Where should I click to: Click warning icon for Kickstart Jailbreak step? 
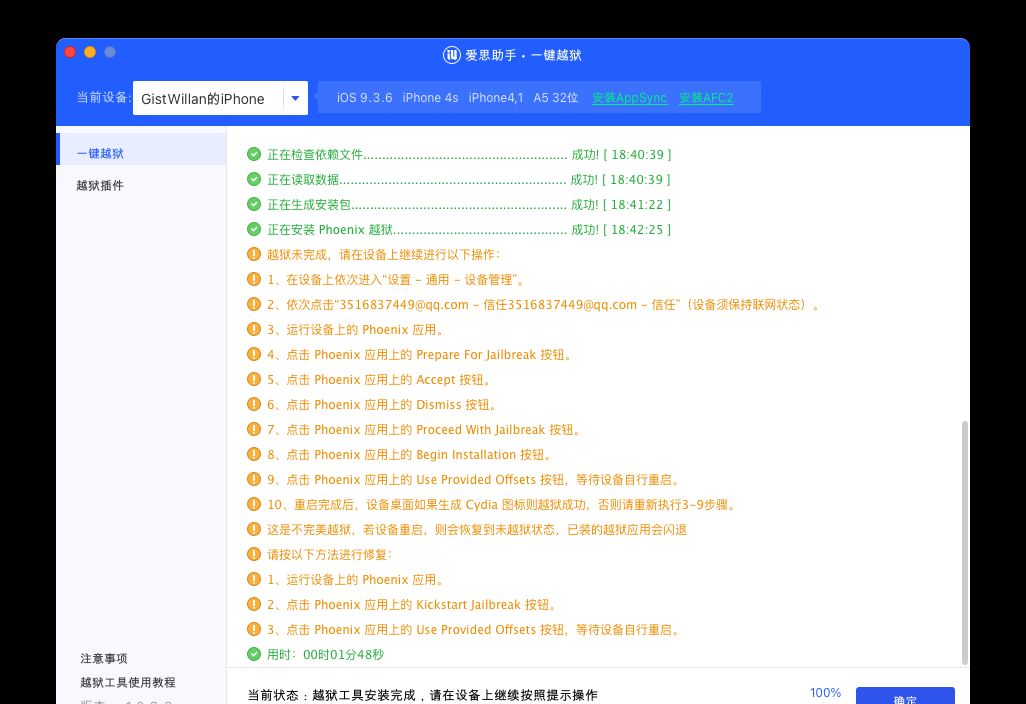(254, 604)
